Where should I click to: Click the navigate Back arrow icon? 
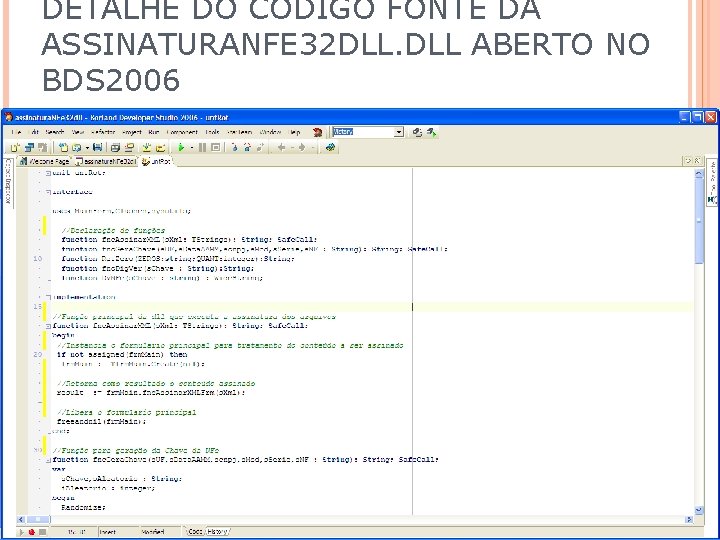[281, 147]
